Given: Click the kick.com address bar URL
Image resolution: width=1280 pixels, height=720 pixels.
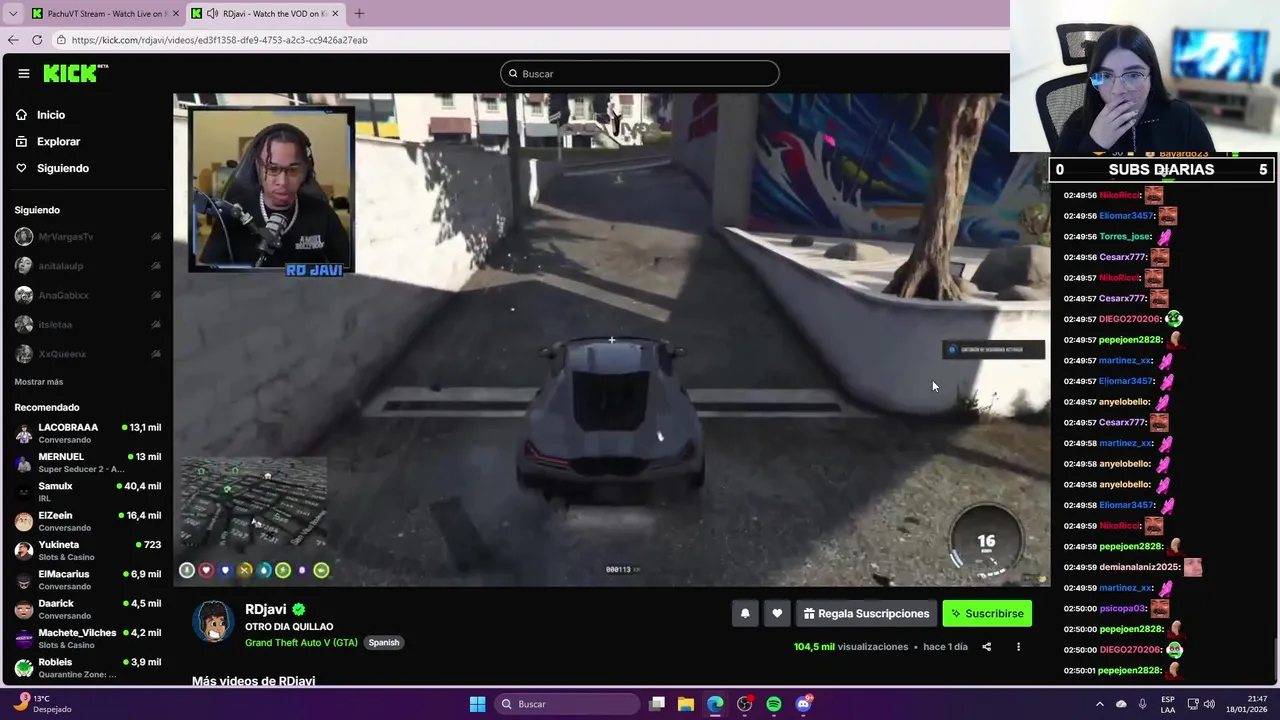Looking at the screenshot, I should click(219, 40).
